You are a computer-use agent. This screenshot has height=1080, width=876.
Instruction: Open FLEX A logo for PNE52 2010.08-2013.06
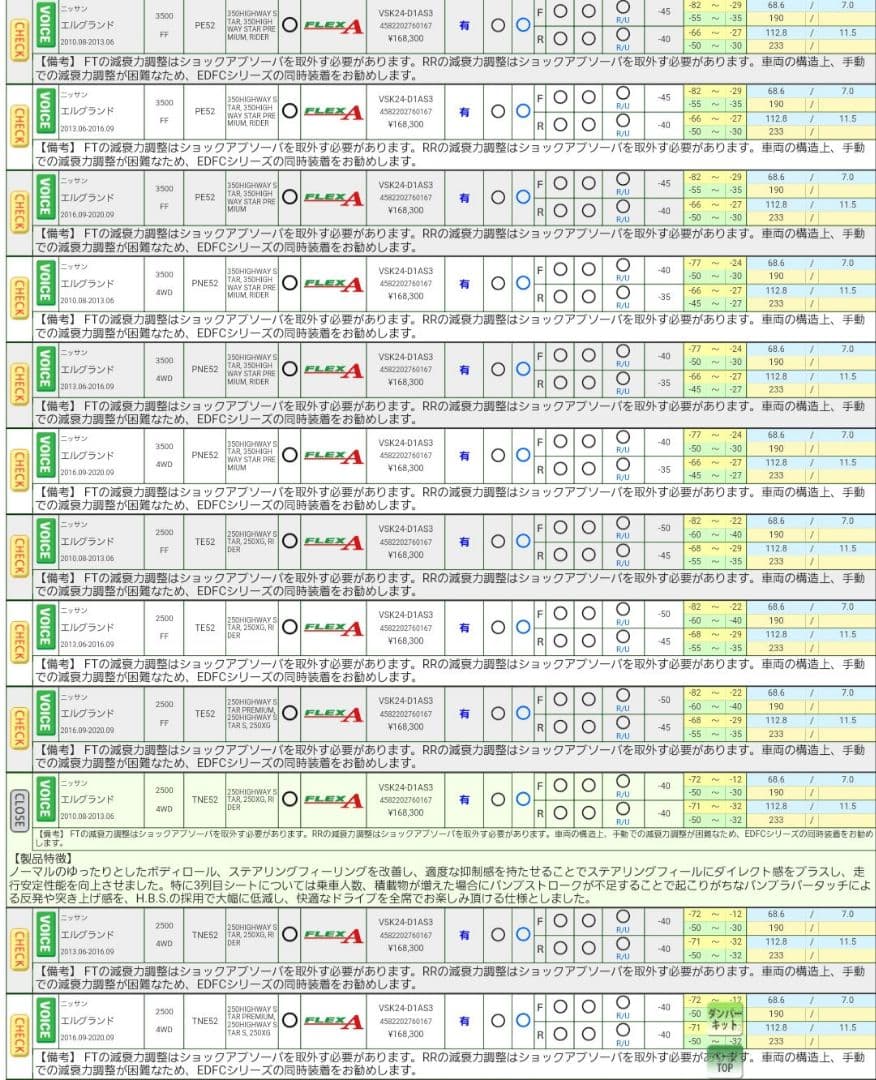(332, 283)
